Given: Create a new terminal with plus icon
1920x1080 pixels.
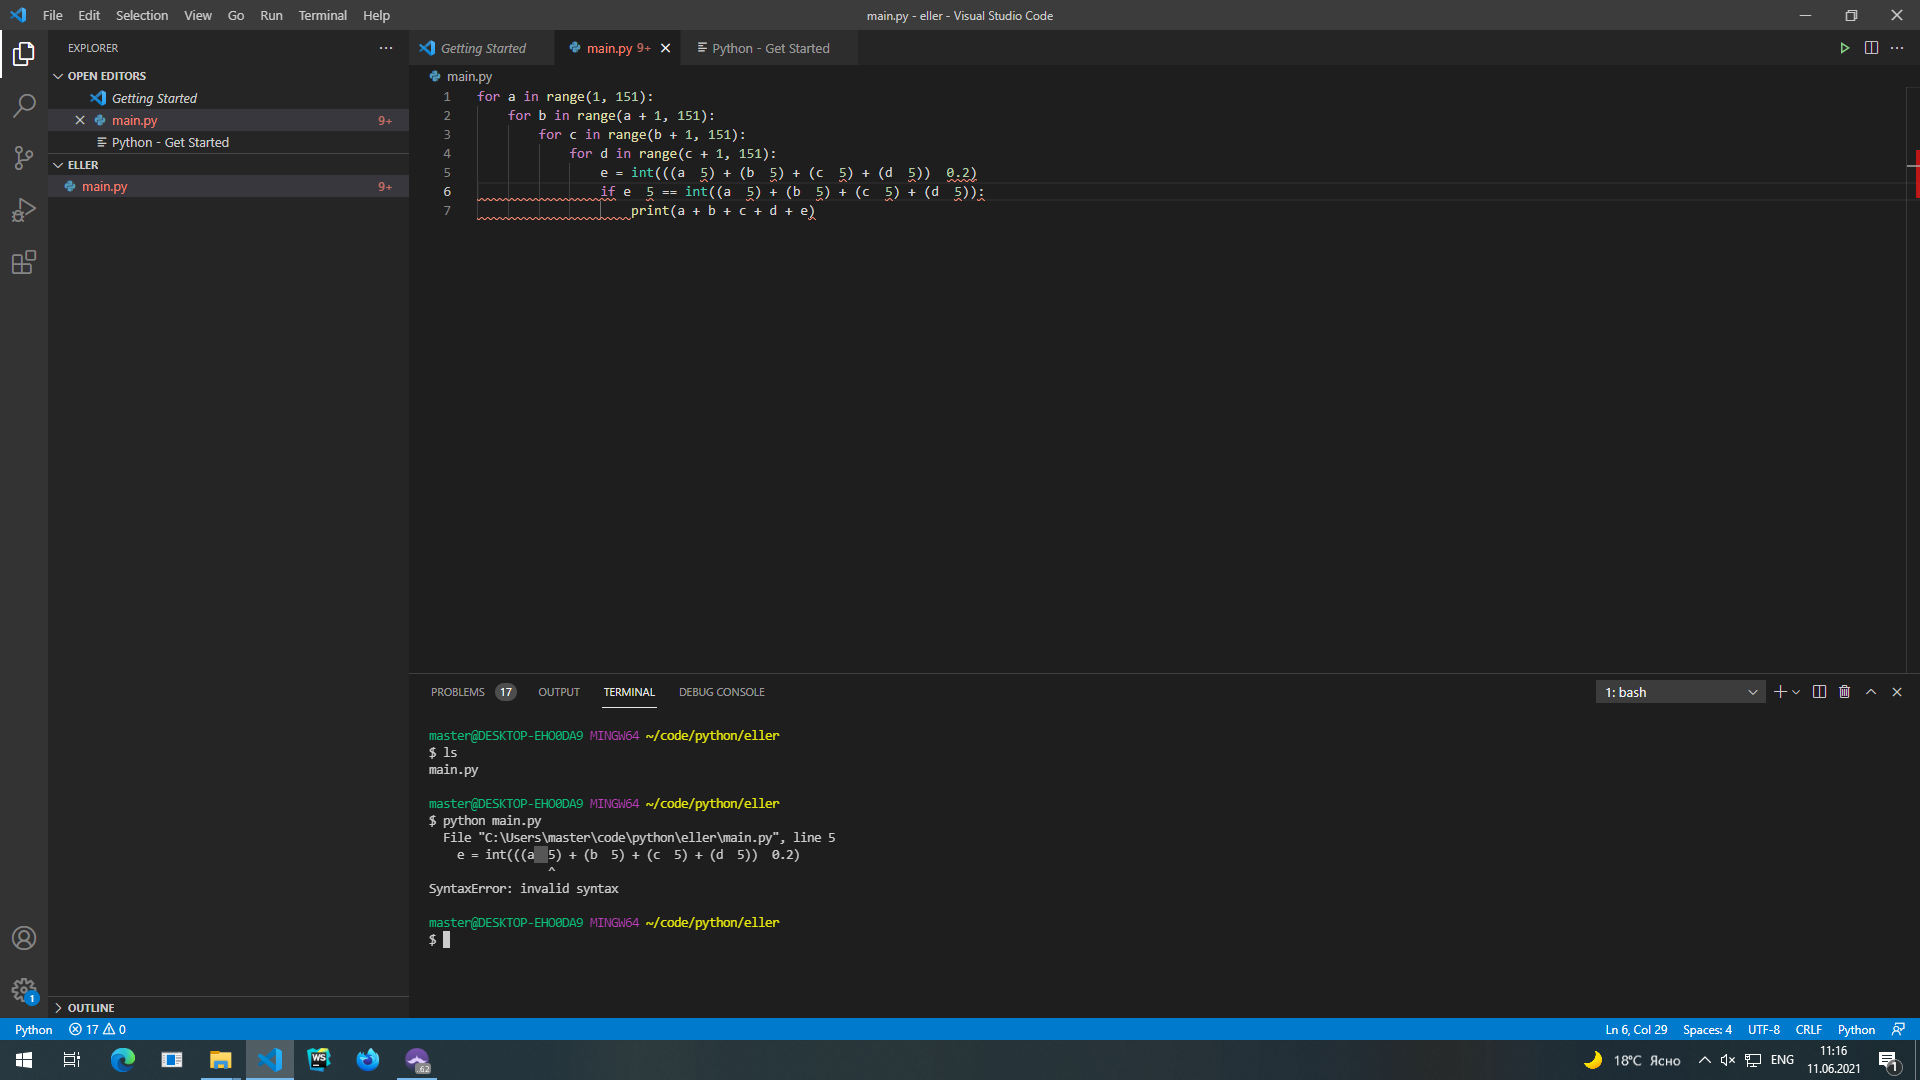Looking at the screenshot, I should pyautogui.click(x=1780, y=692).
